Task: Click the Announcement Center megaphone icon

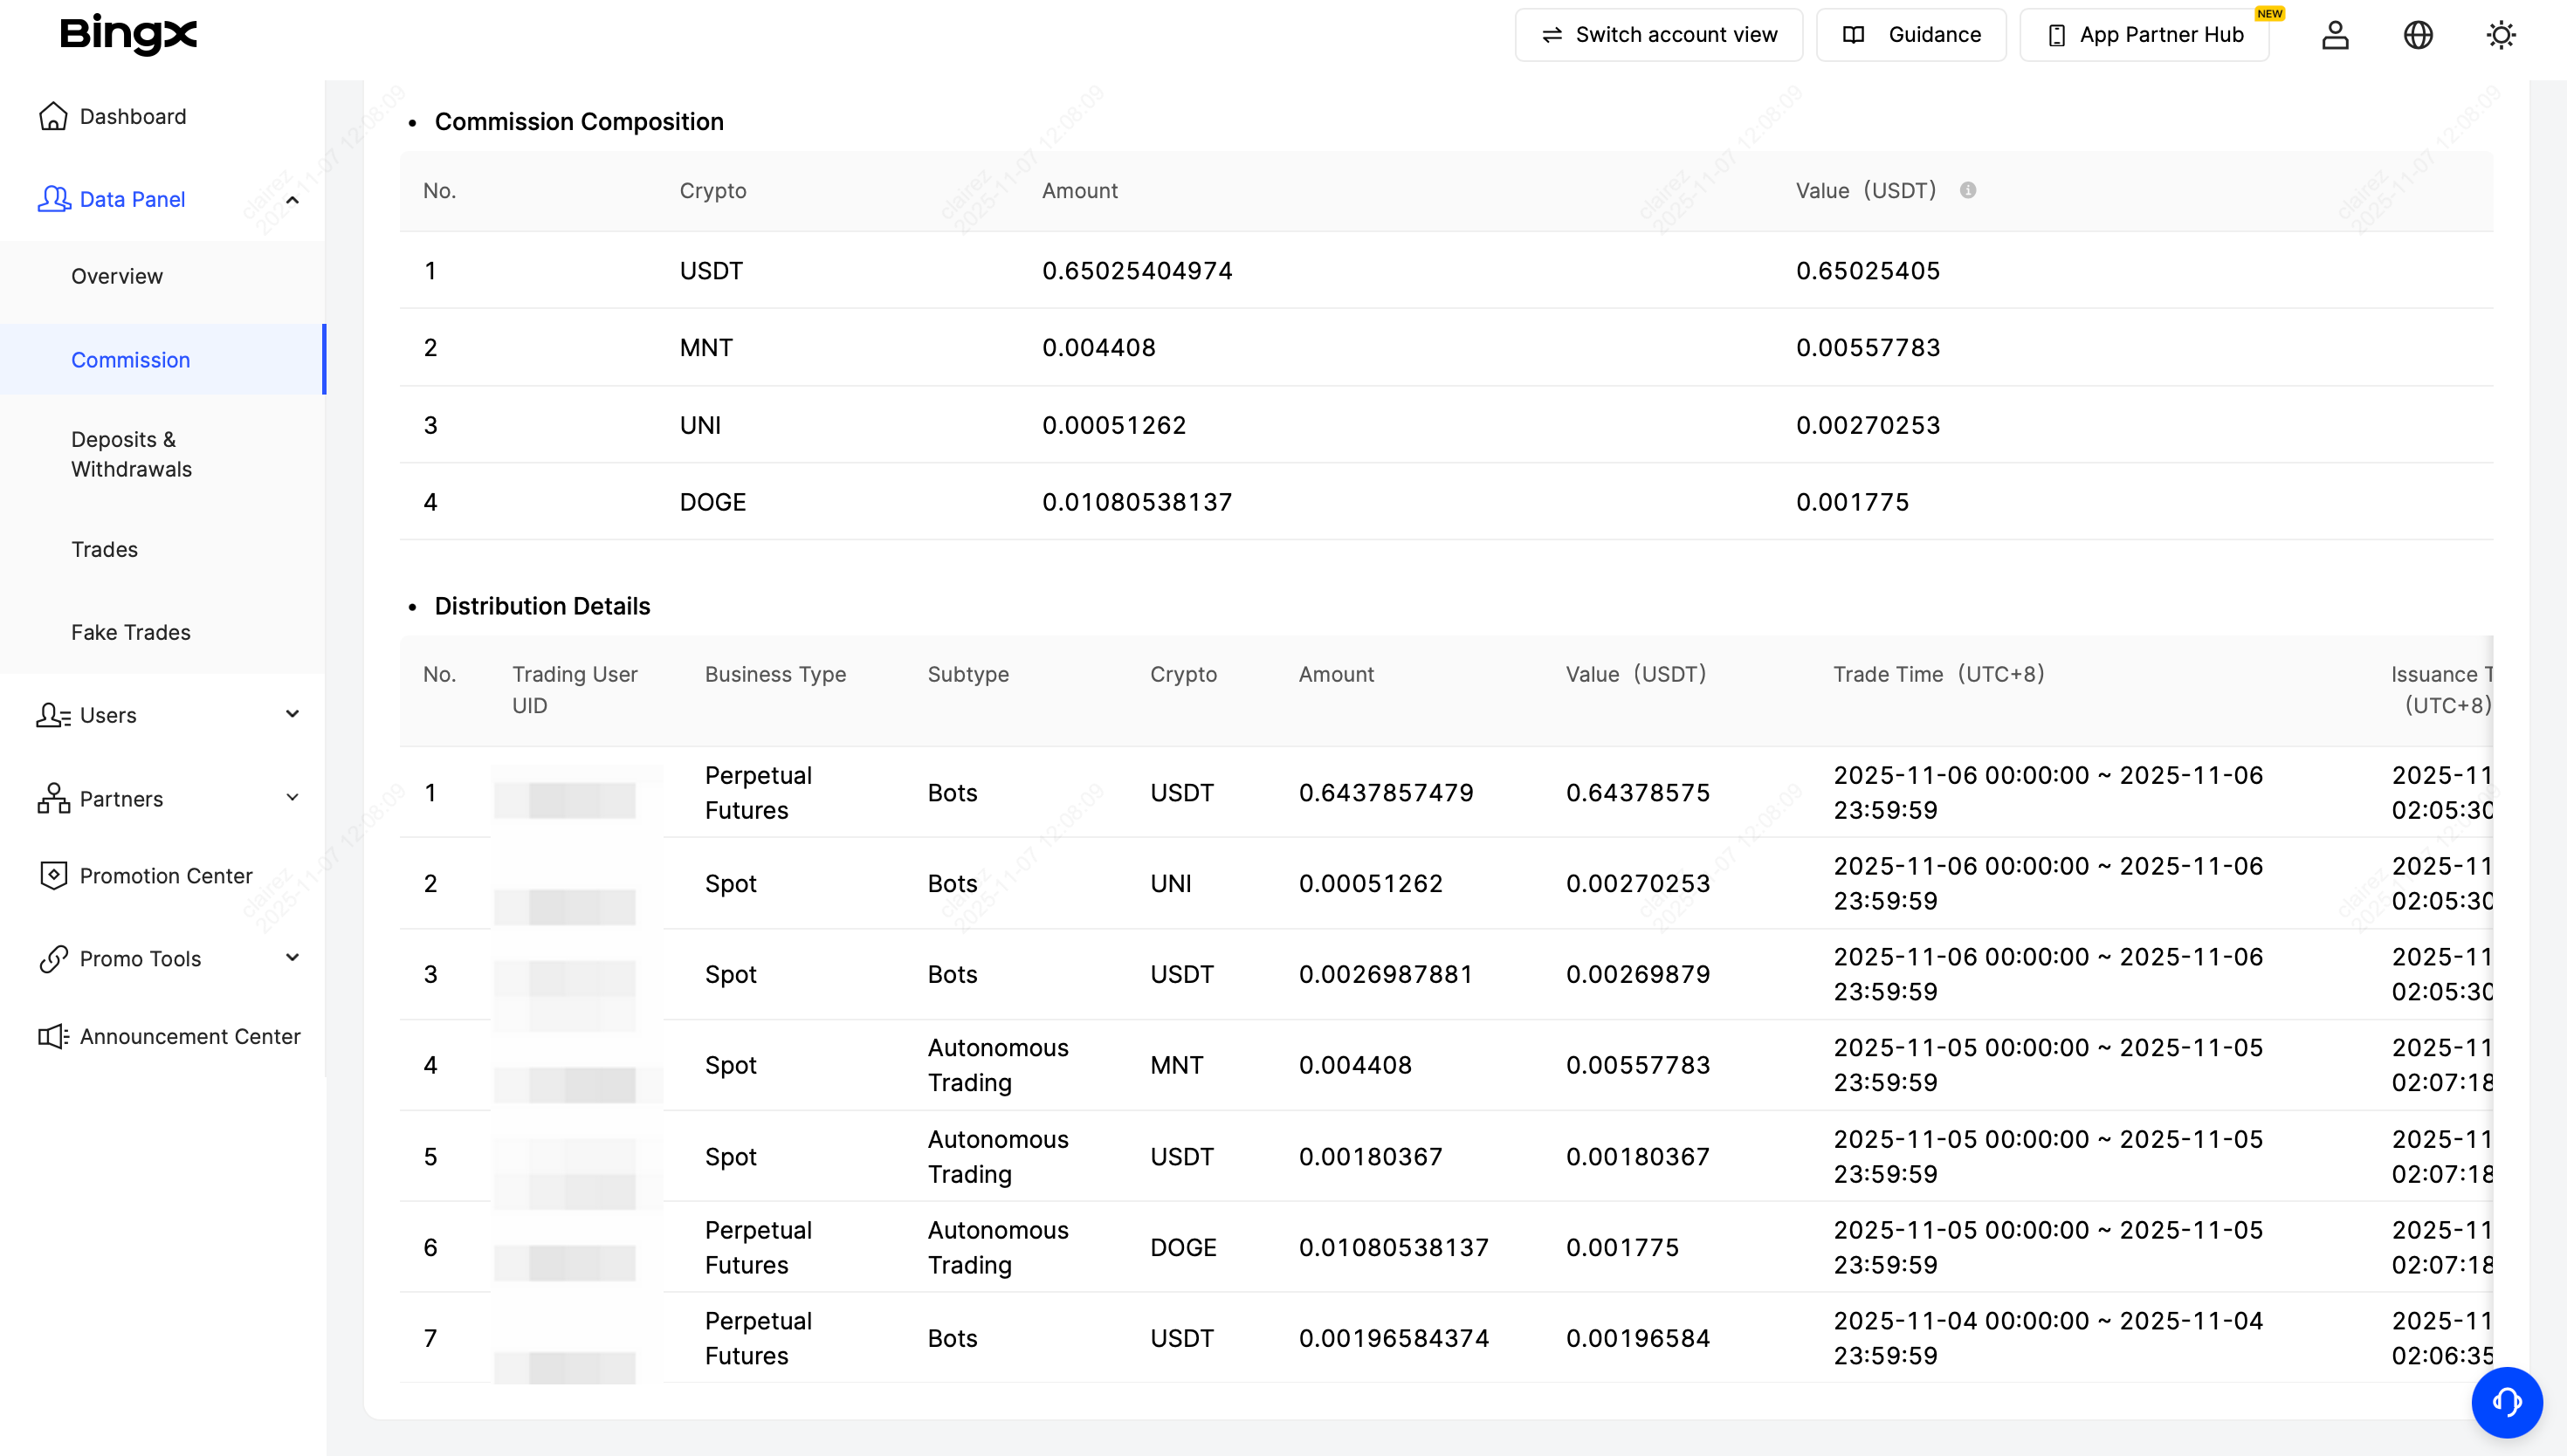Action: 53,1036
